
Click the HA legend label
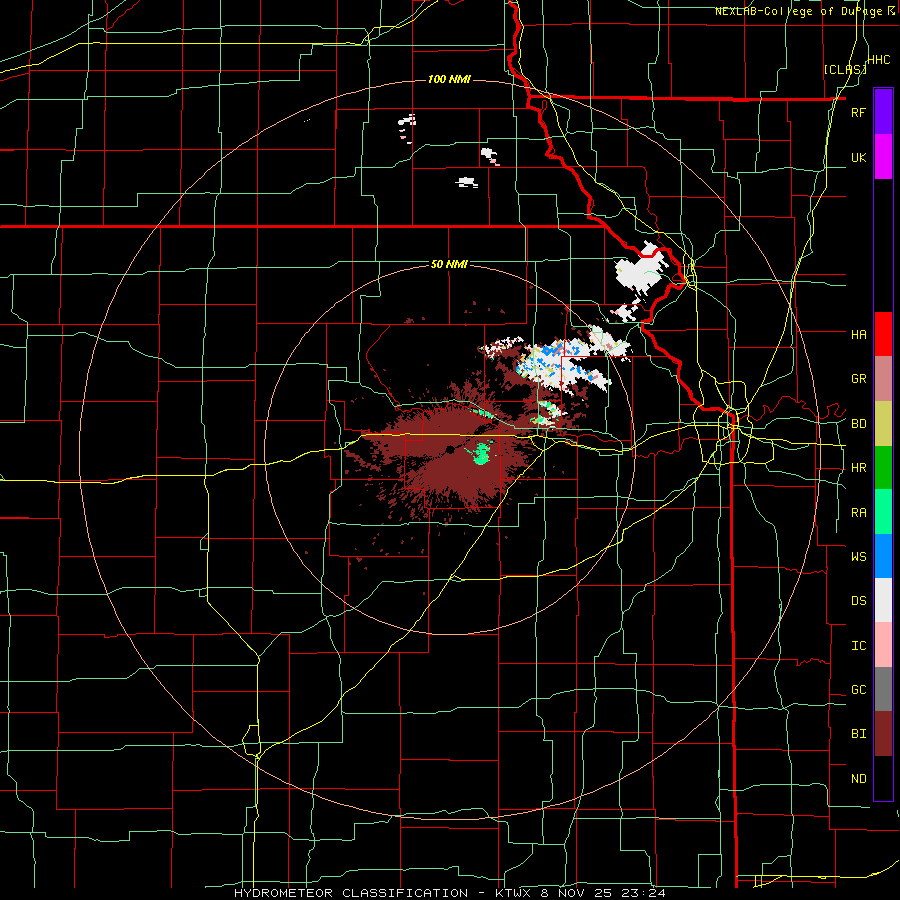pos(858,334)
